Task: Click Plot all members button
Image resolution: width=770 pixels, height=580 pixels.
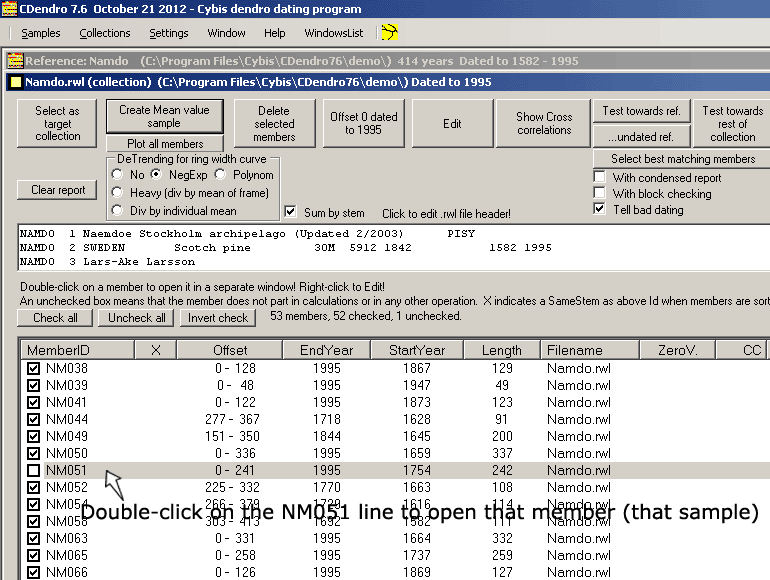Action: coord(165,143)
